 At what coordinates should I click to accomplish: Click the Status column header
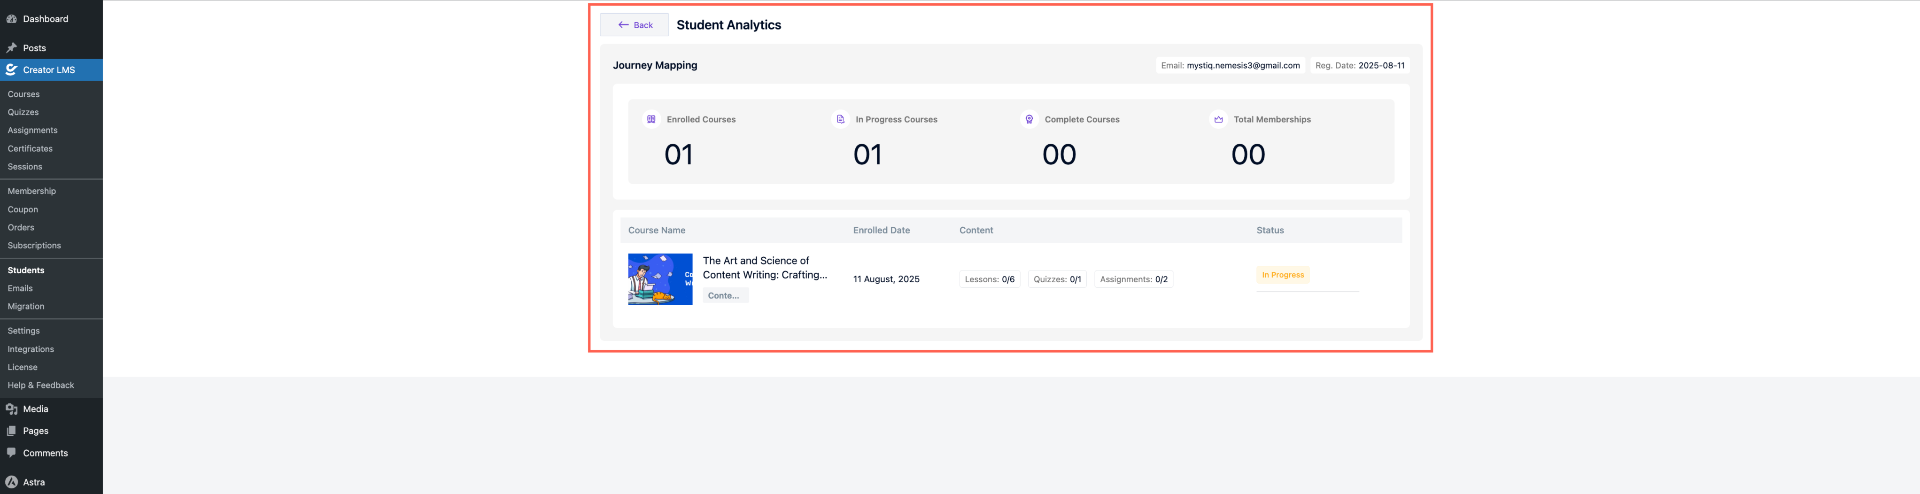pyautogui.click(x=1270, y=230)
